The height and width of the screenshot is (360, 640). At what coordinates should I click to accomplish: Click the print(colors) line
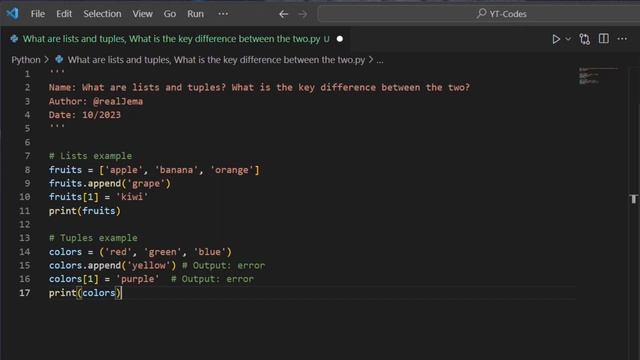[84, 293]
